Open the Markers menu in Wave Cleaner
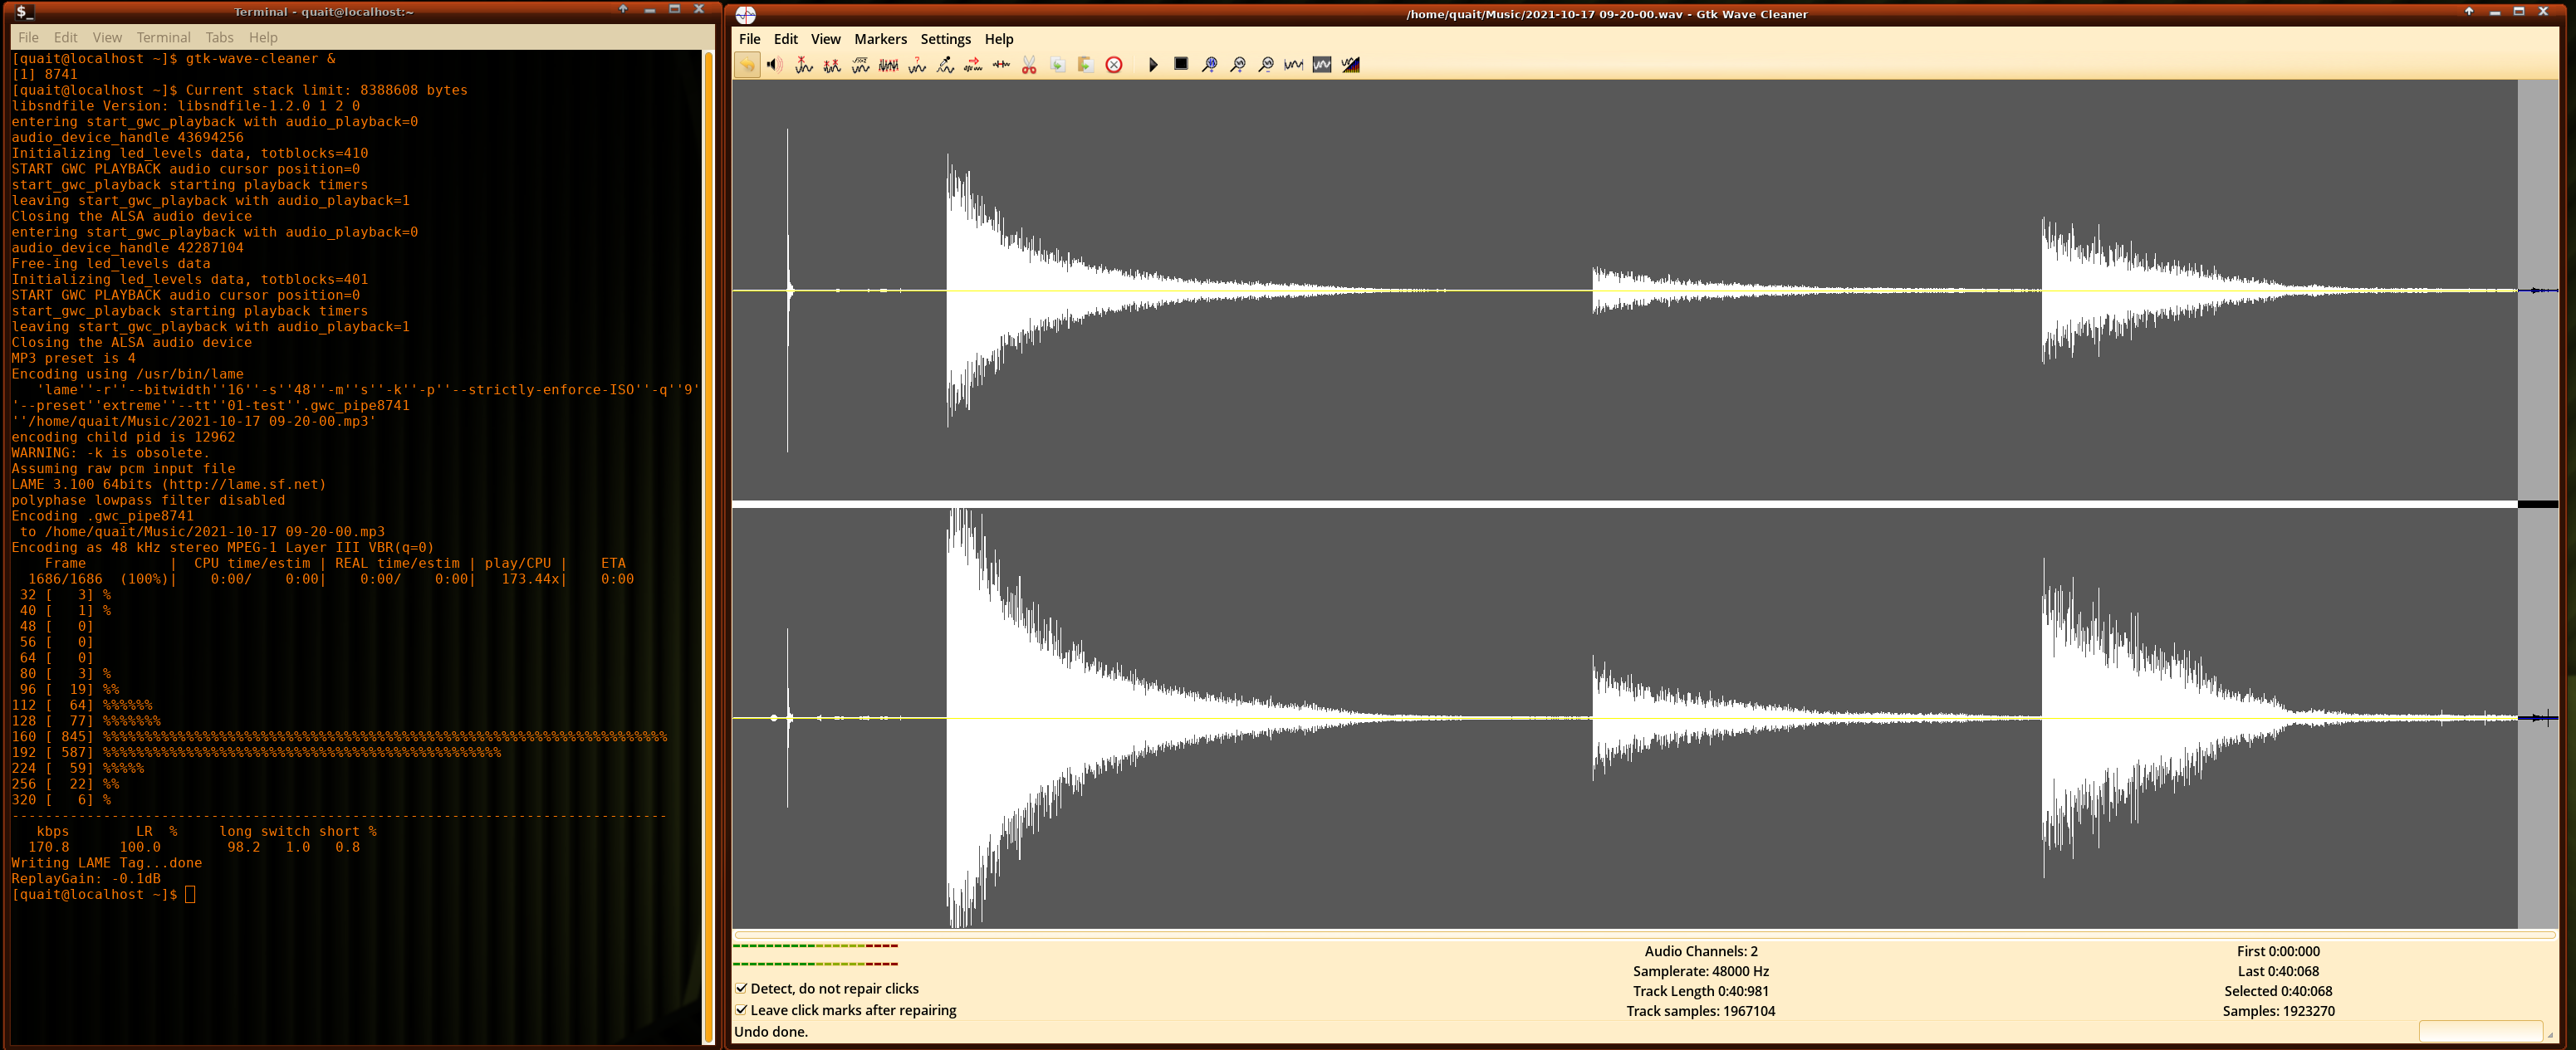The height and width of the screenshot is (1050, 2576). click(x=880, y=39)
